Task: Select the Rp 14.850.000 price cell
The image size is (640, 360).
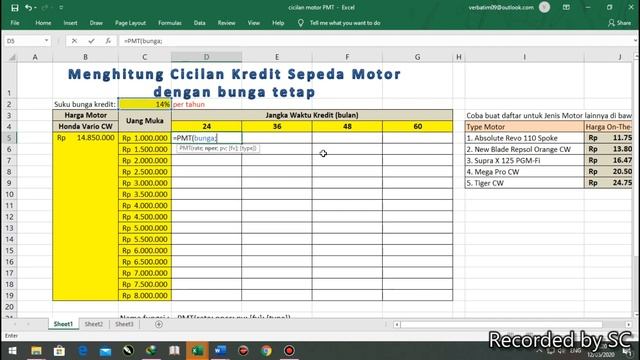Action: click(x=85, y=138)
